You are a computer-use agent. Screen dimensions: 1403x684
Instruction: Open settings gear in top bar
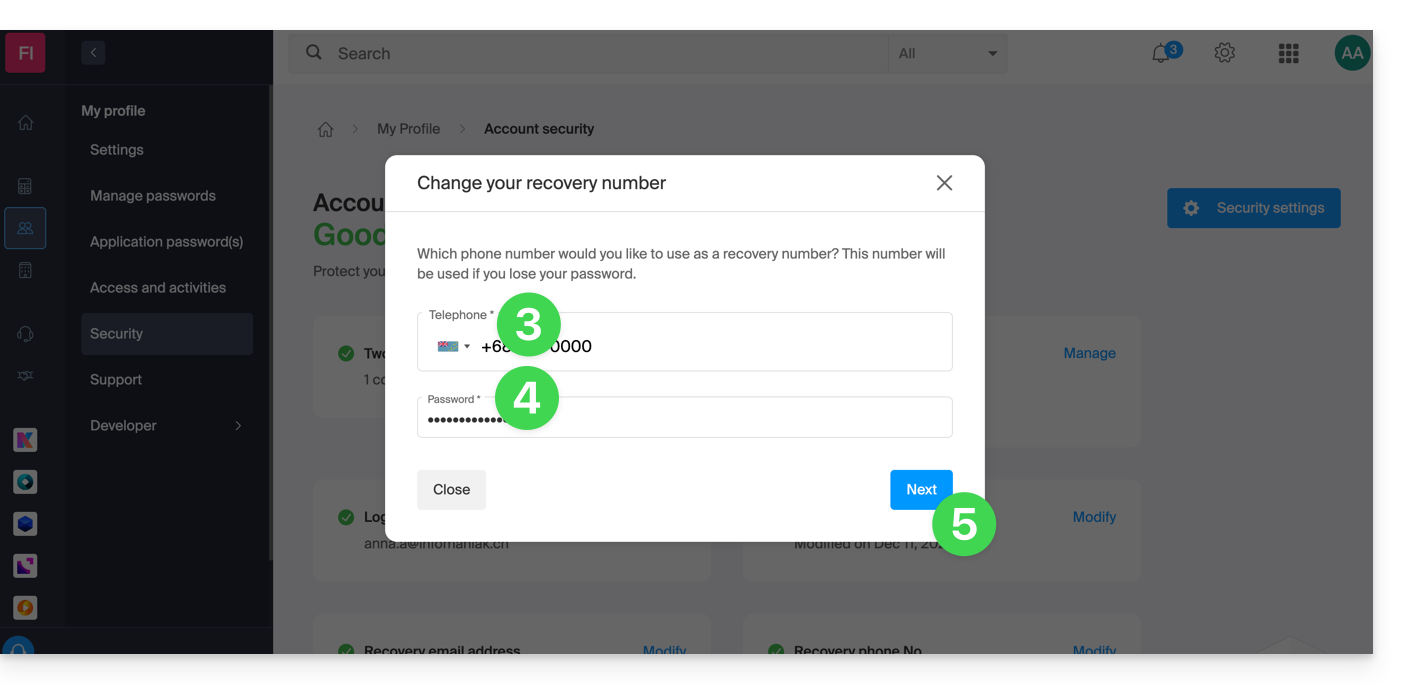click(x=1225, y=53)
